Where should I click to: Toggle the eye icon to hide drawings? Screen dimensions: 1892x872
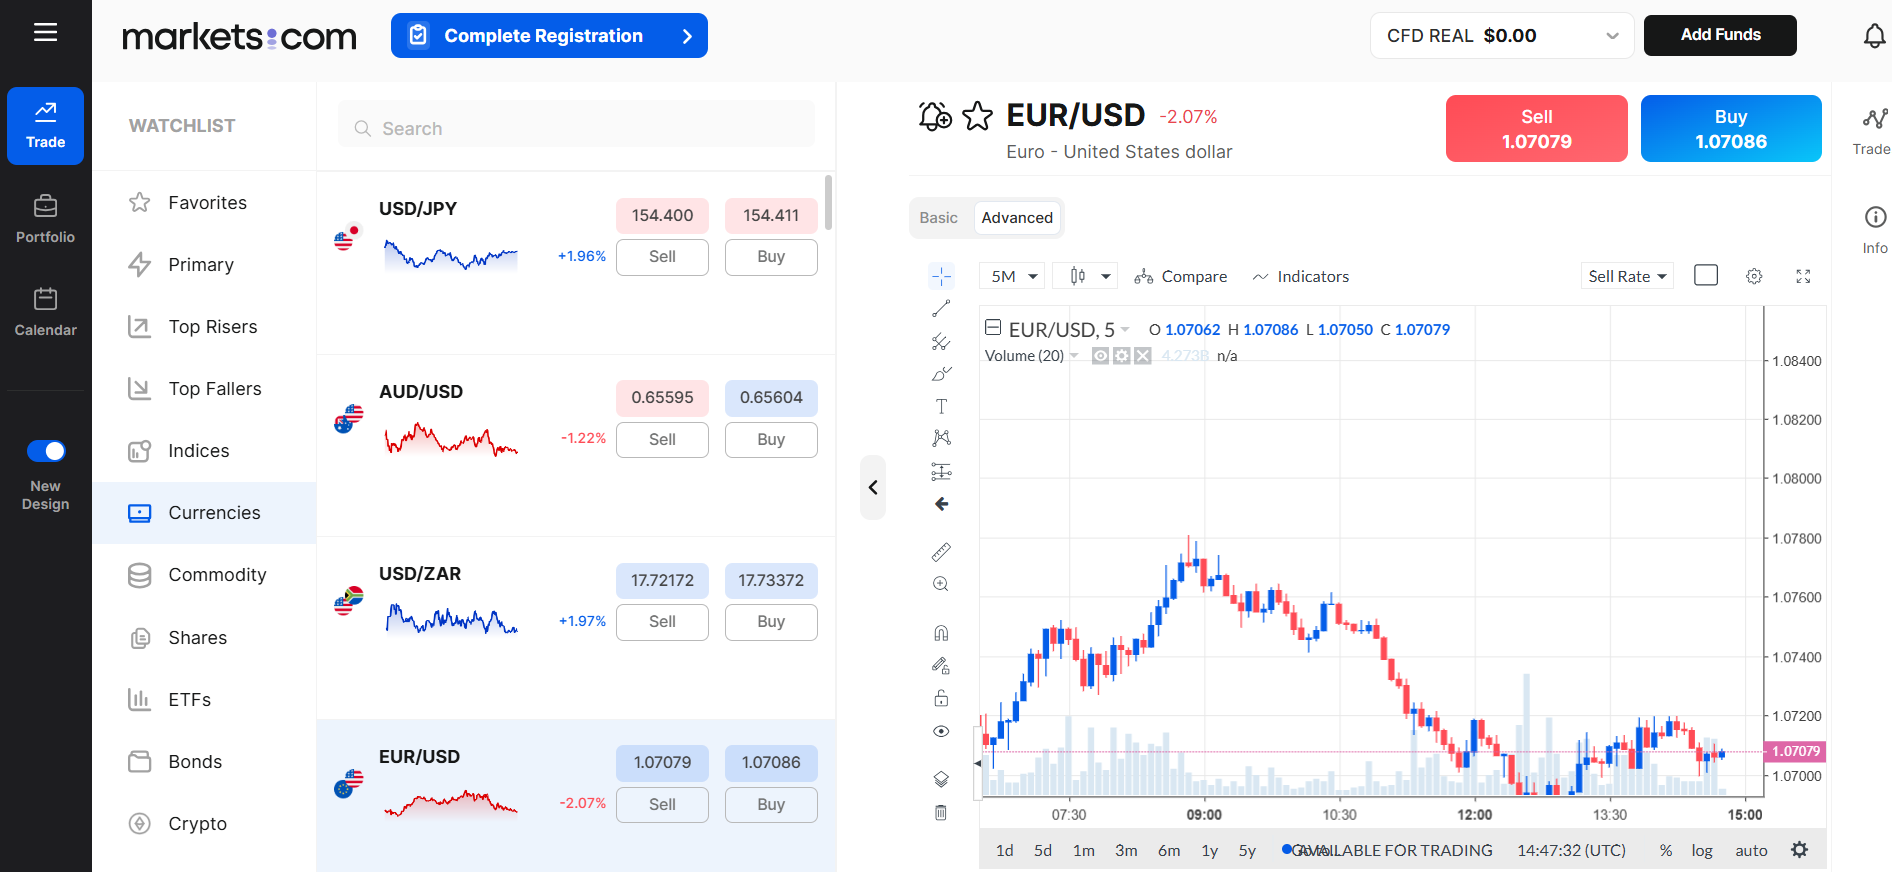coord(941,731)
